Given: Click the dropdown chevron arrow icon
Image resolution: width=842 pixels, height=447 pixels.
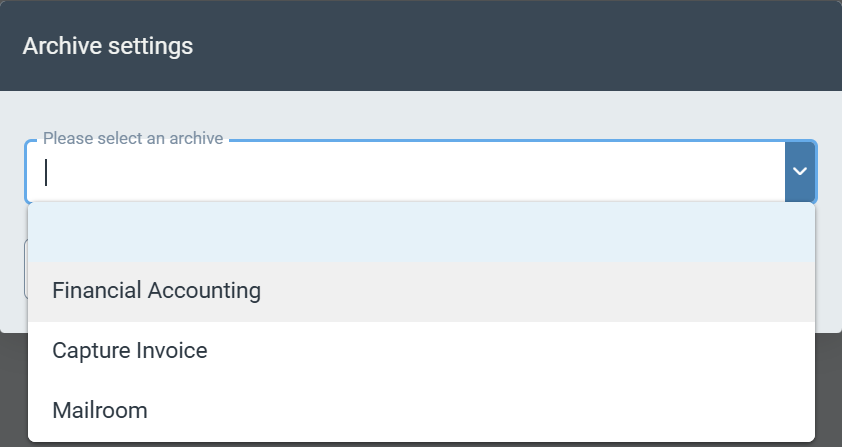Looking at the screenshot, I should tap(800, 171).
